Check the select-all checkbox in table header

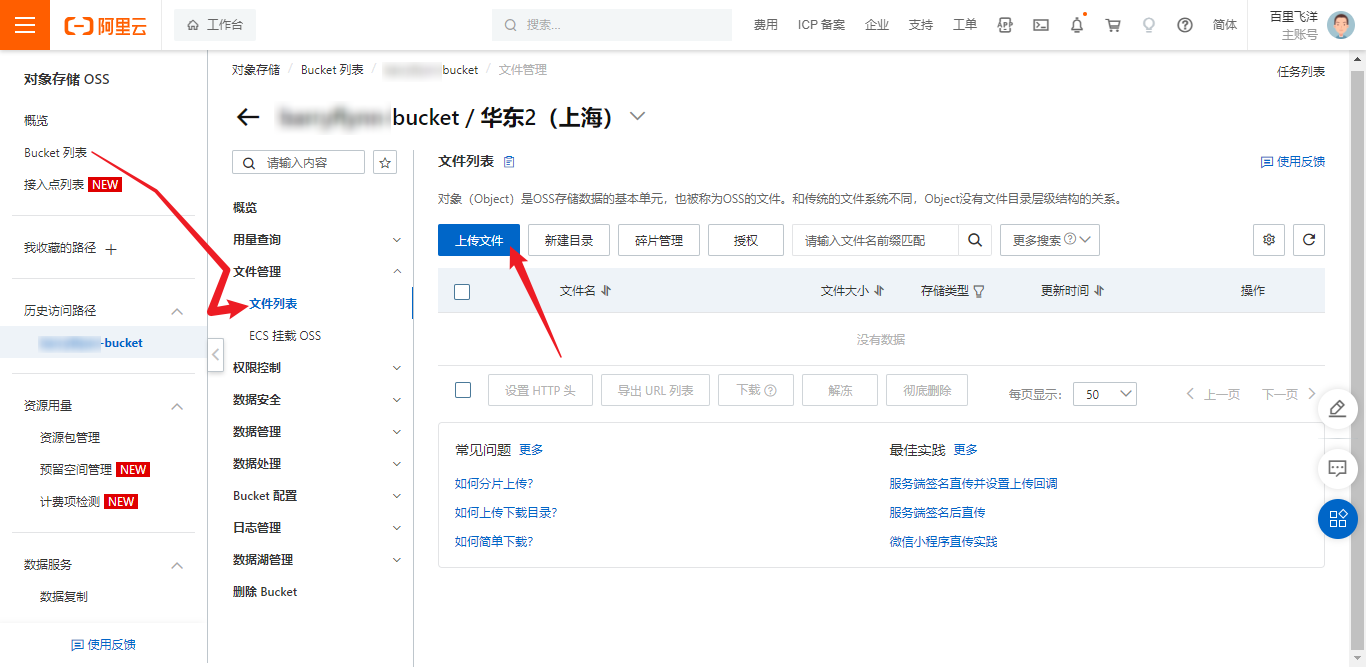click(462, 291)
